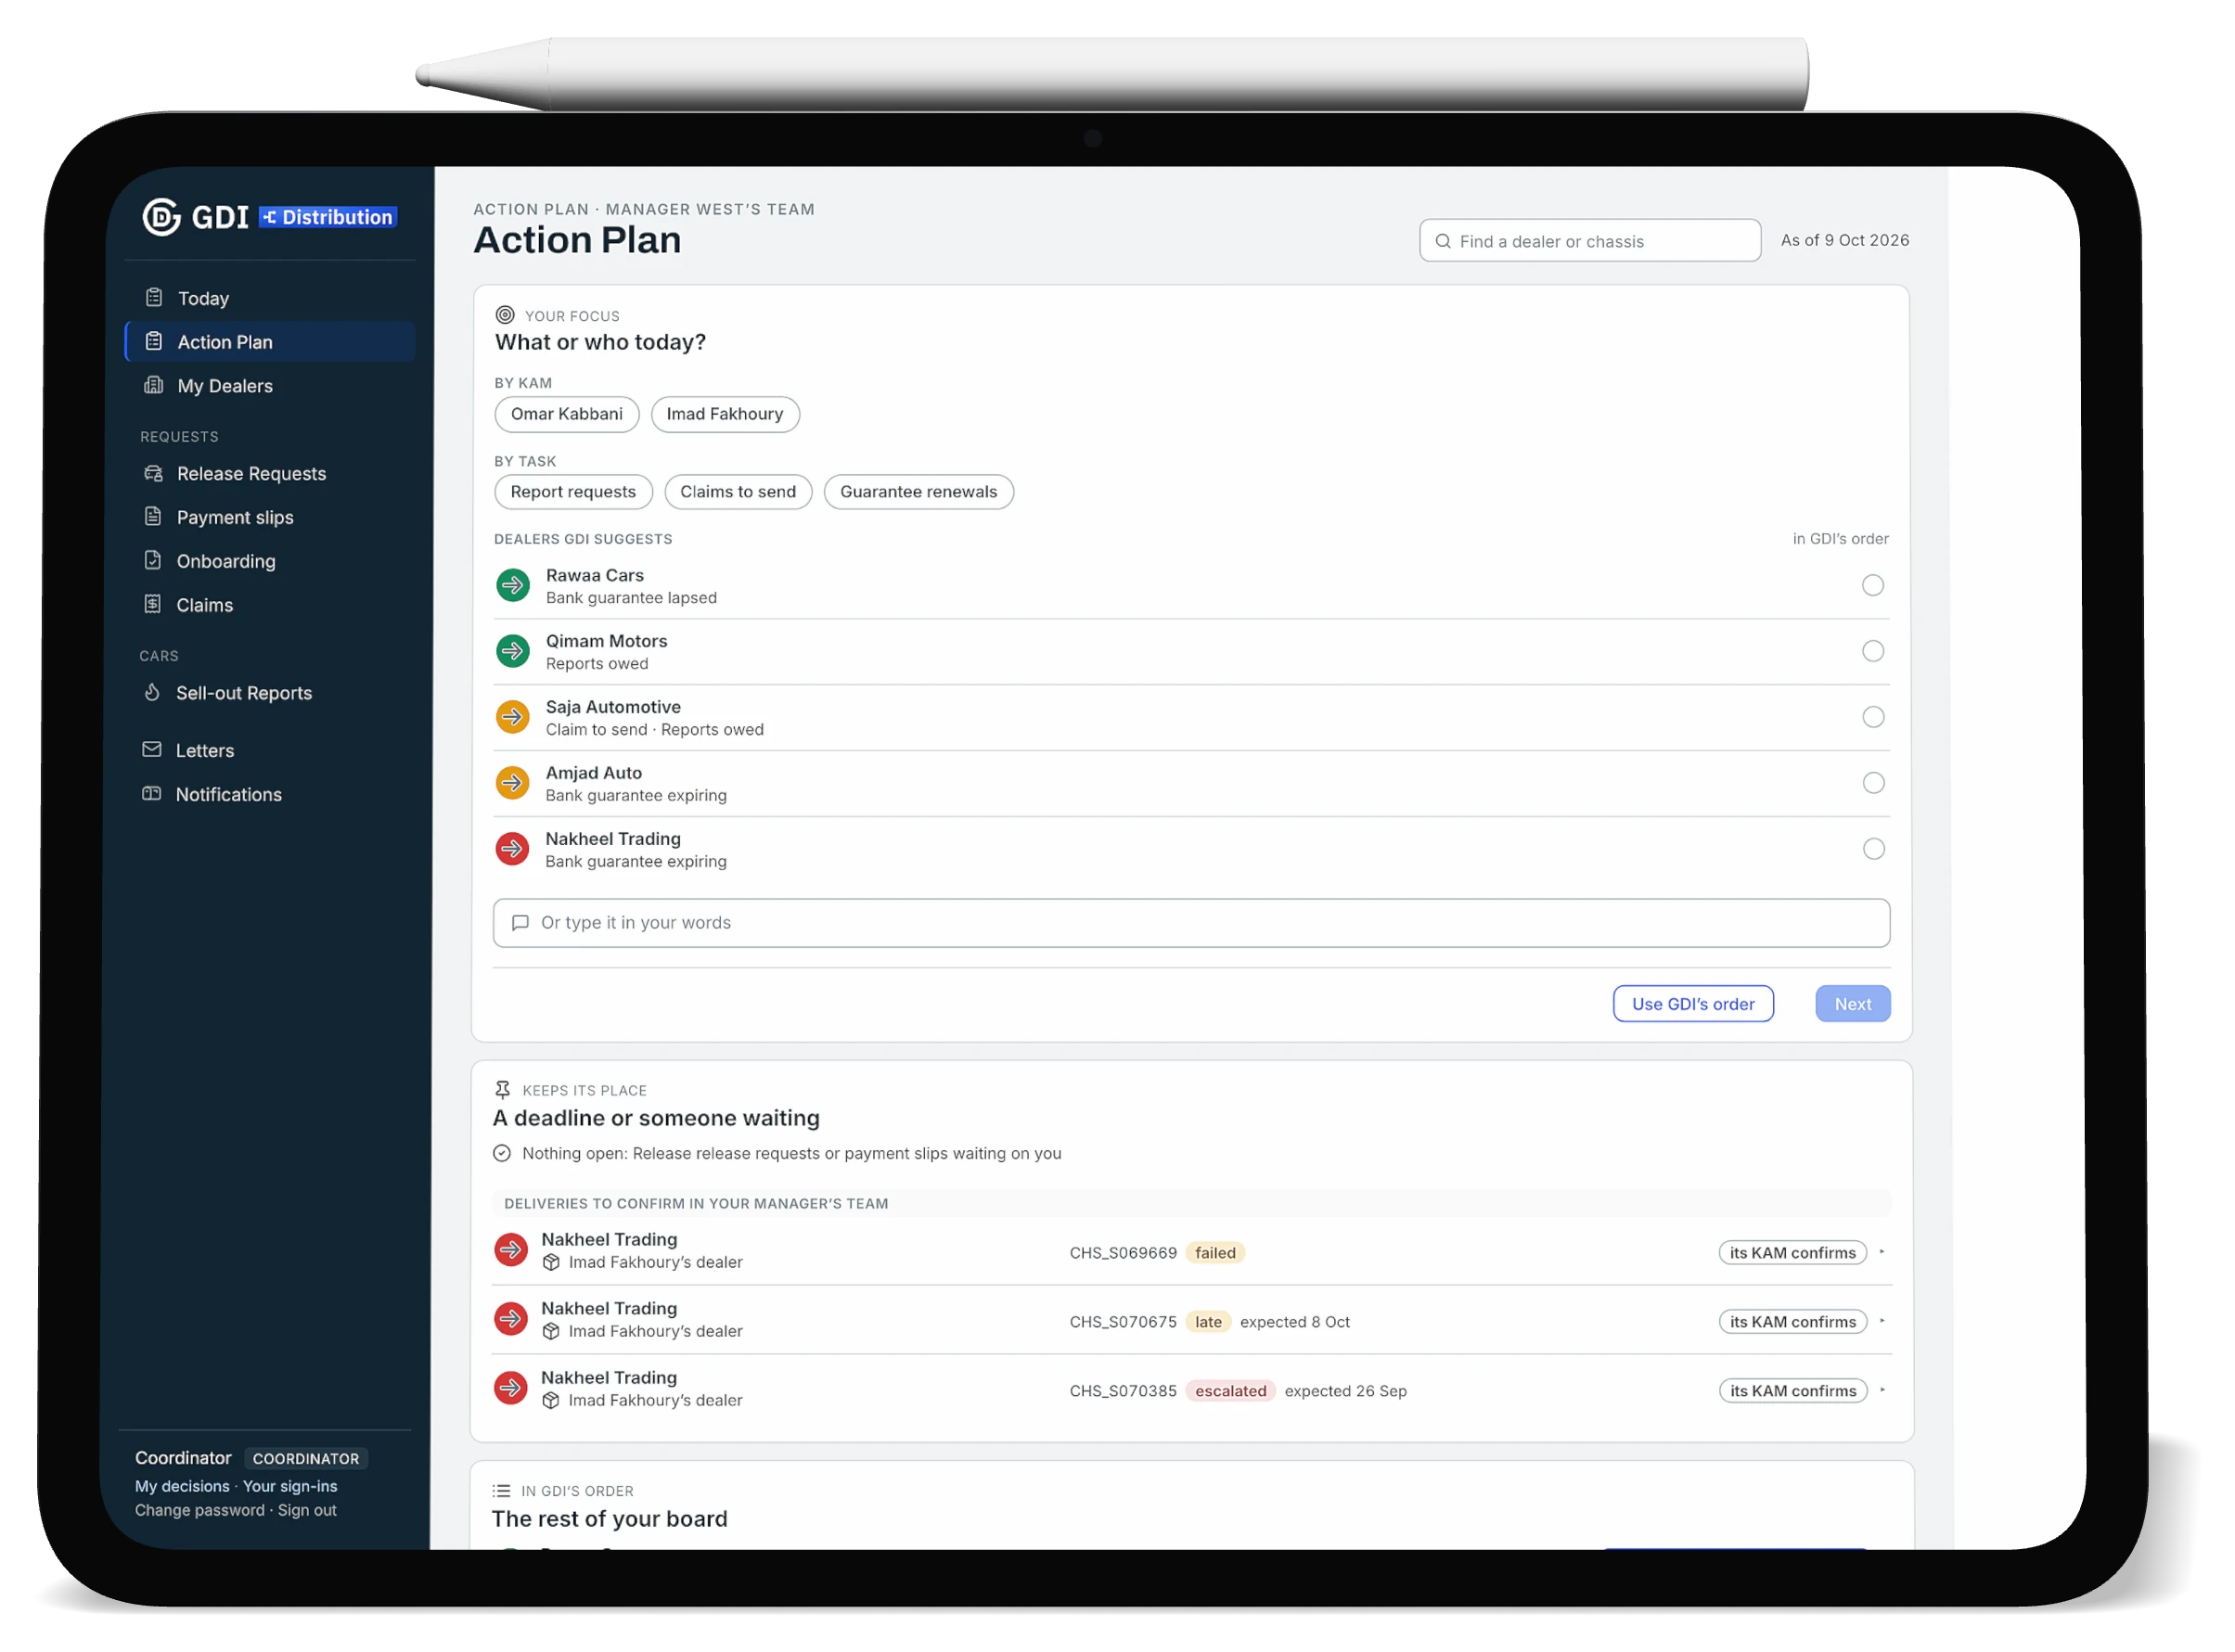Screen dimensions: 2235x1652
Task: Click the Today clipboard icon in sidebar
Action: coord(154,298)
